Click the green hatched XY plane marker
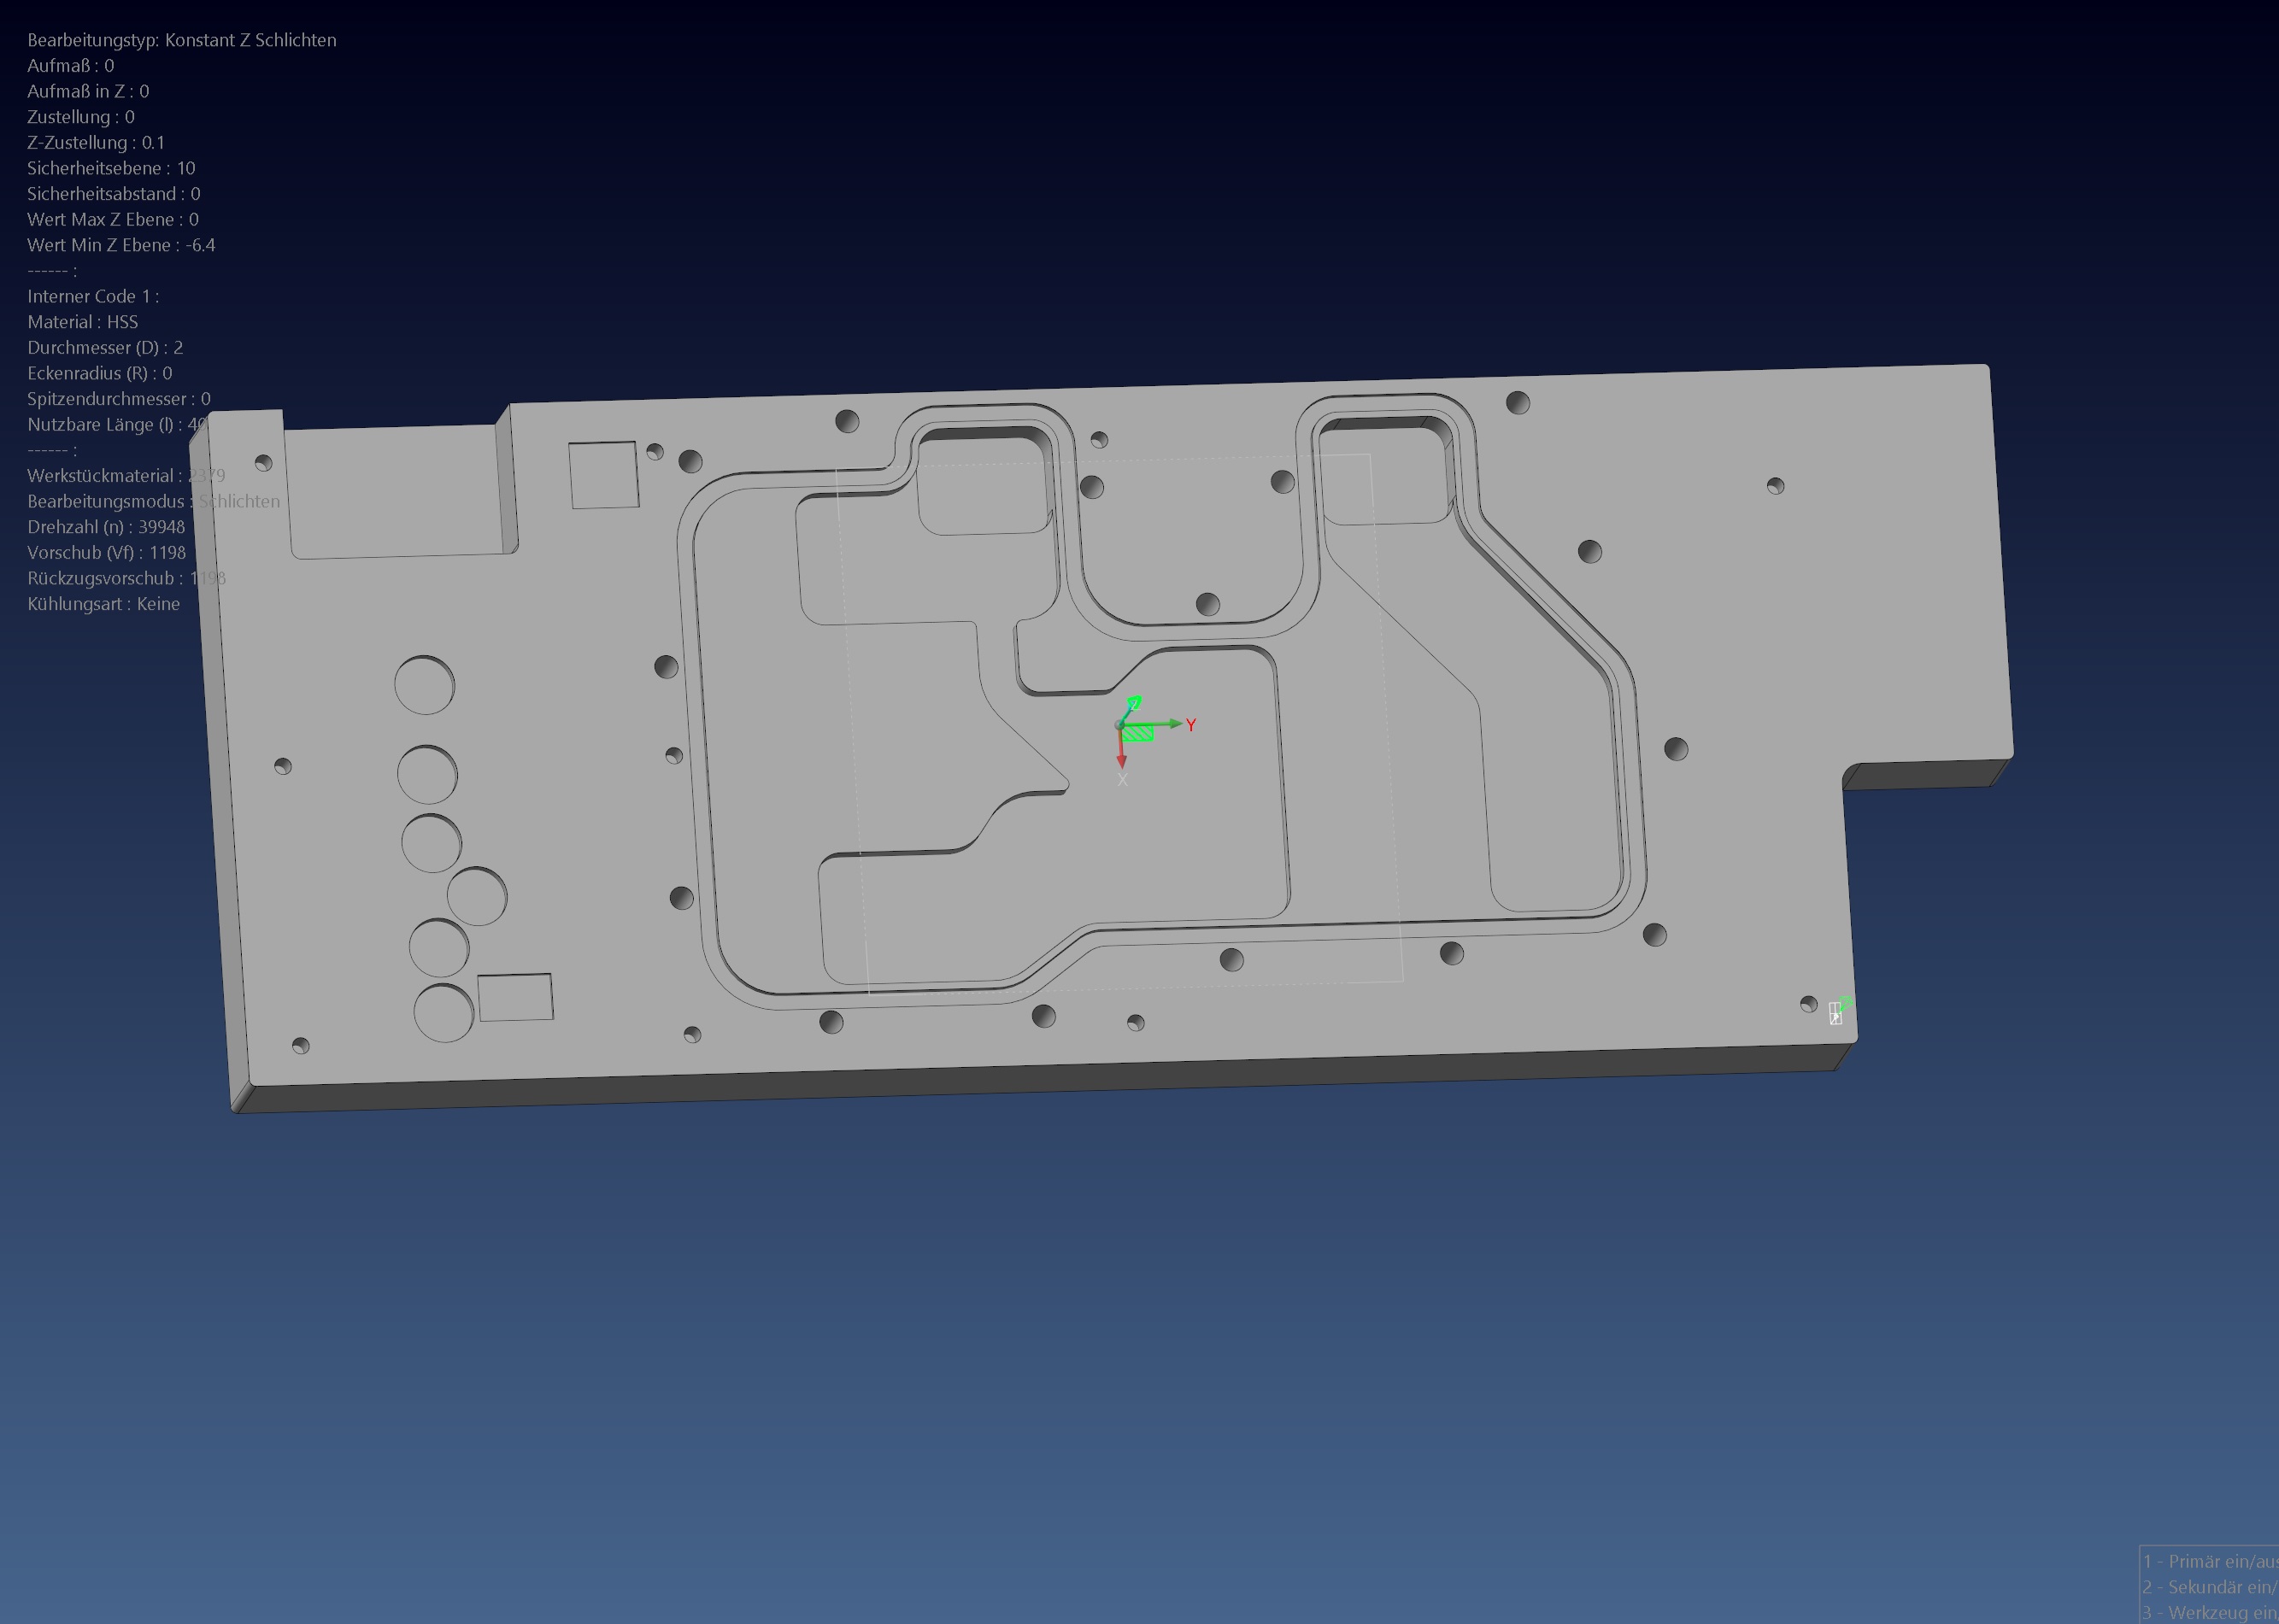 (x=1138, y=734)
